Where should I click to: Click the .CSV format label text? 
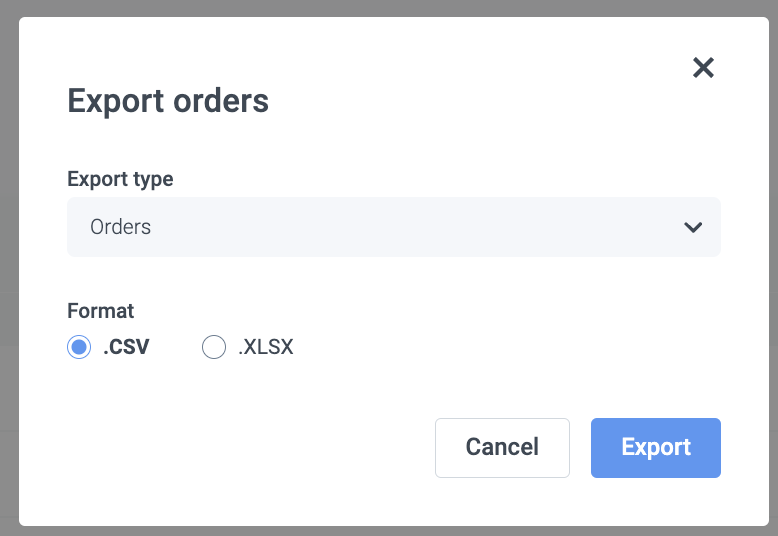click(x=126, y=348)
